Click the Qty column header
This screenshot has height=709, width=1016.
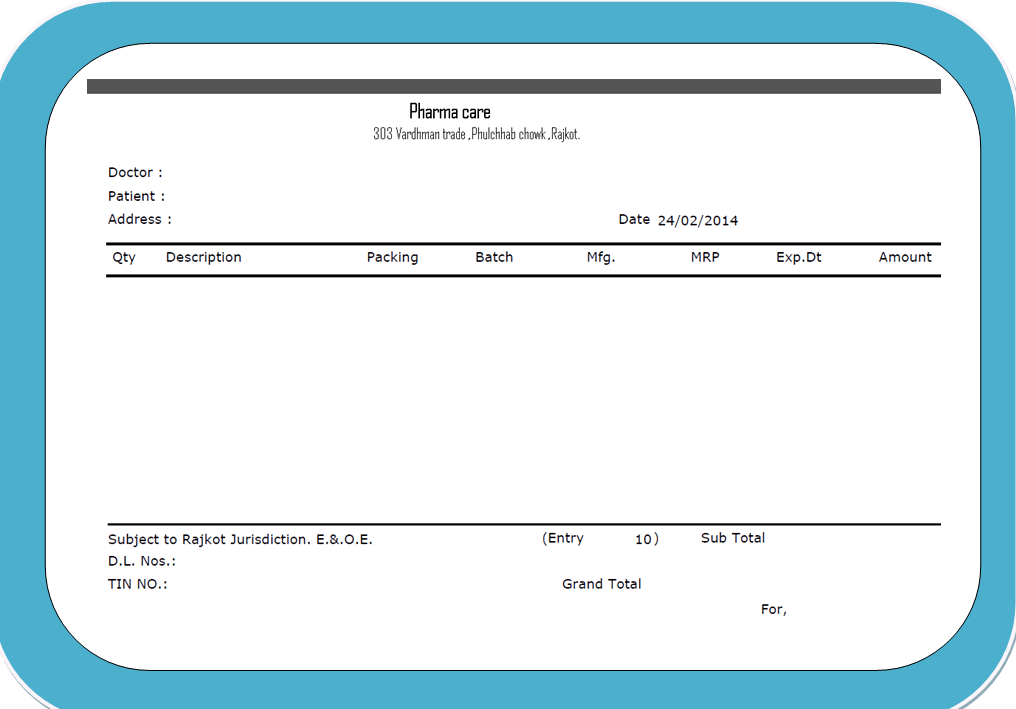pyautogui.click(x=123, y=257)
